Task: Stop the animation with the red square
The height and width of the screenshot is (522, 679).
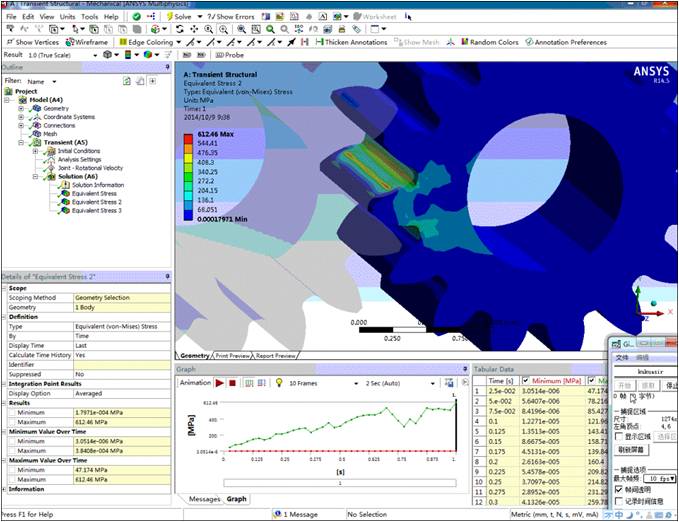Action: tap(232, 382)
